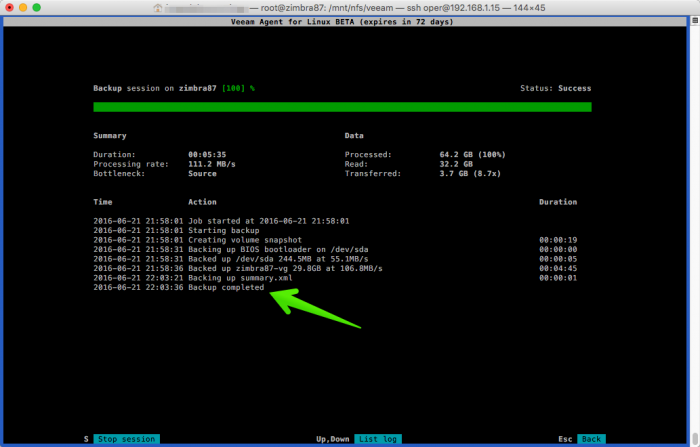Screen dimensions: 700x447
Task: Click the 'Backup session on zimbra87' heading
Action: coord(154,88)
